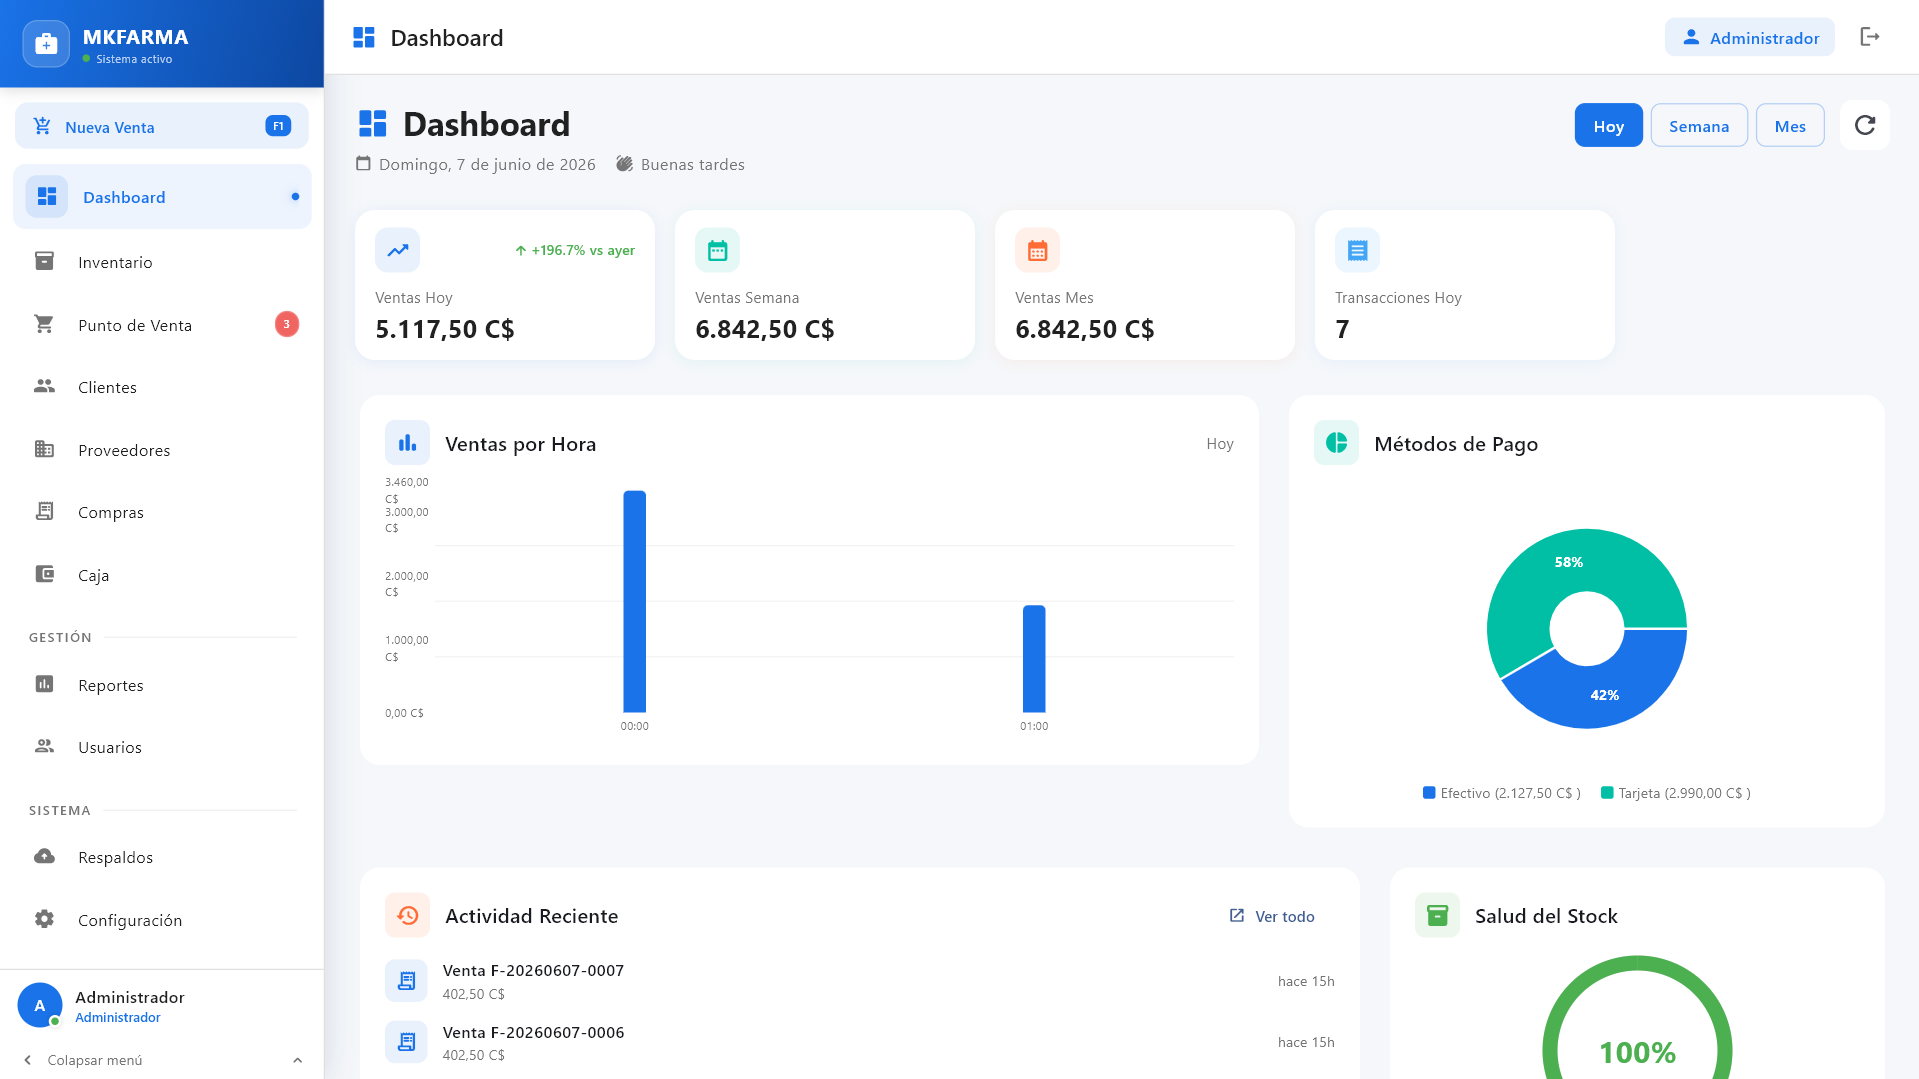Image resolution: width=1919 pixels, height=1079 pixels.
Task: Navigate to Compras
Action: coord(162,512)
